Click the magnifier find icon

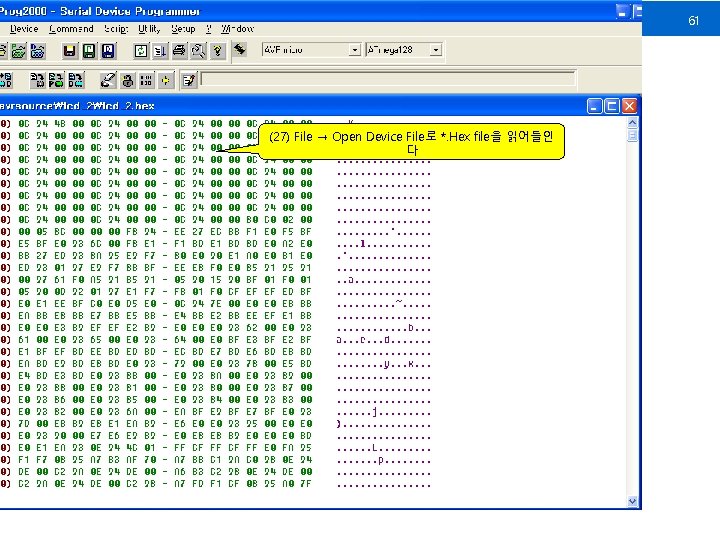(199, 51)
